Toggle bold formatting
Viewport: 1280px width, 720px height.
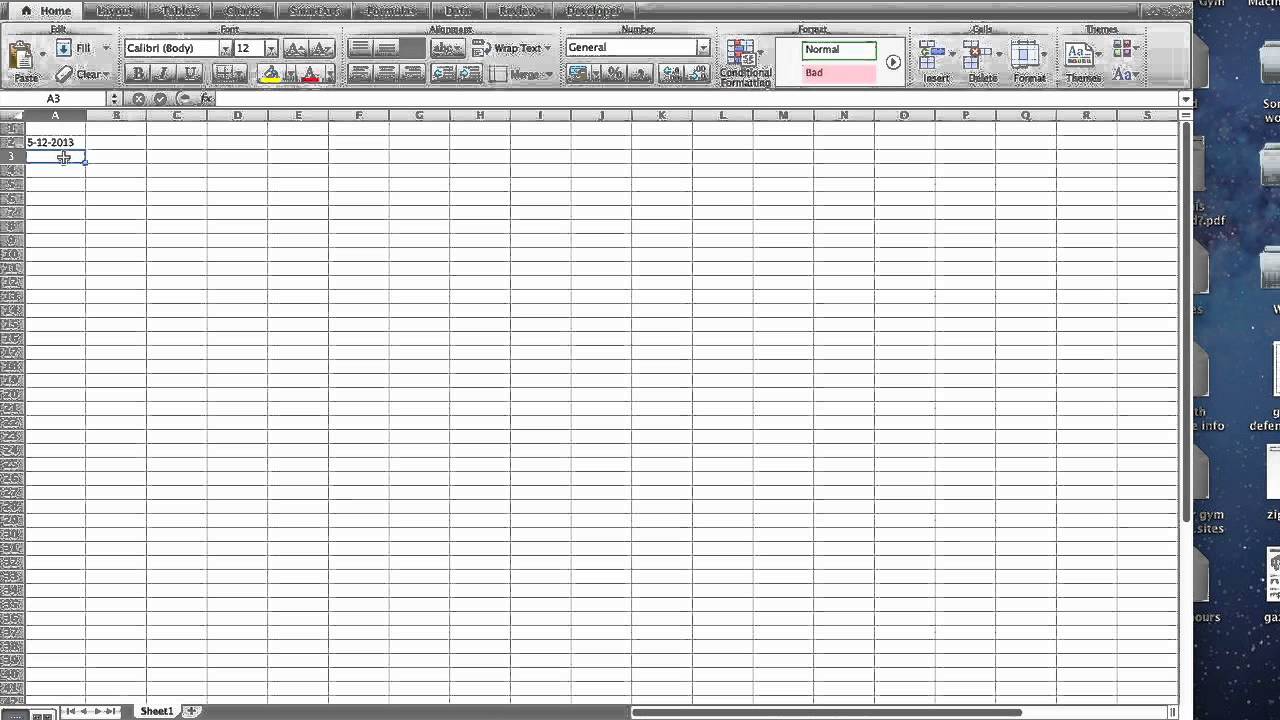click(x=138, y=73)
